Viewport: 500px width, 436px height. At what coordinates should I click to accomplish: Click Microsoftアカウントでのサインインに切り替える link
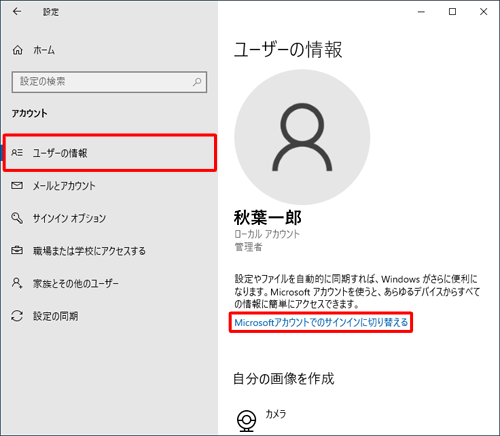tap(321, 322)
